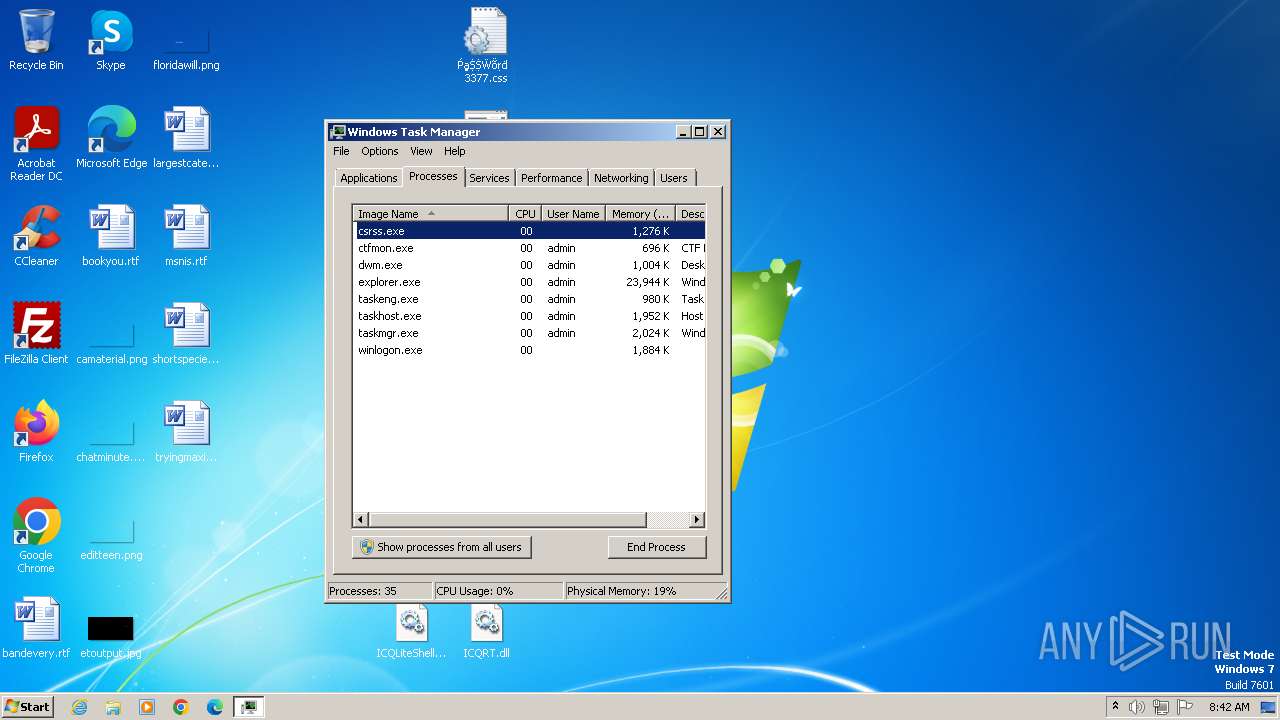The image size is (1280, 720).
Task: Open Microsoft Edge desktop shortcut
Action: coord(111,138)
